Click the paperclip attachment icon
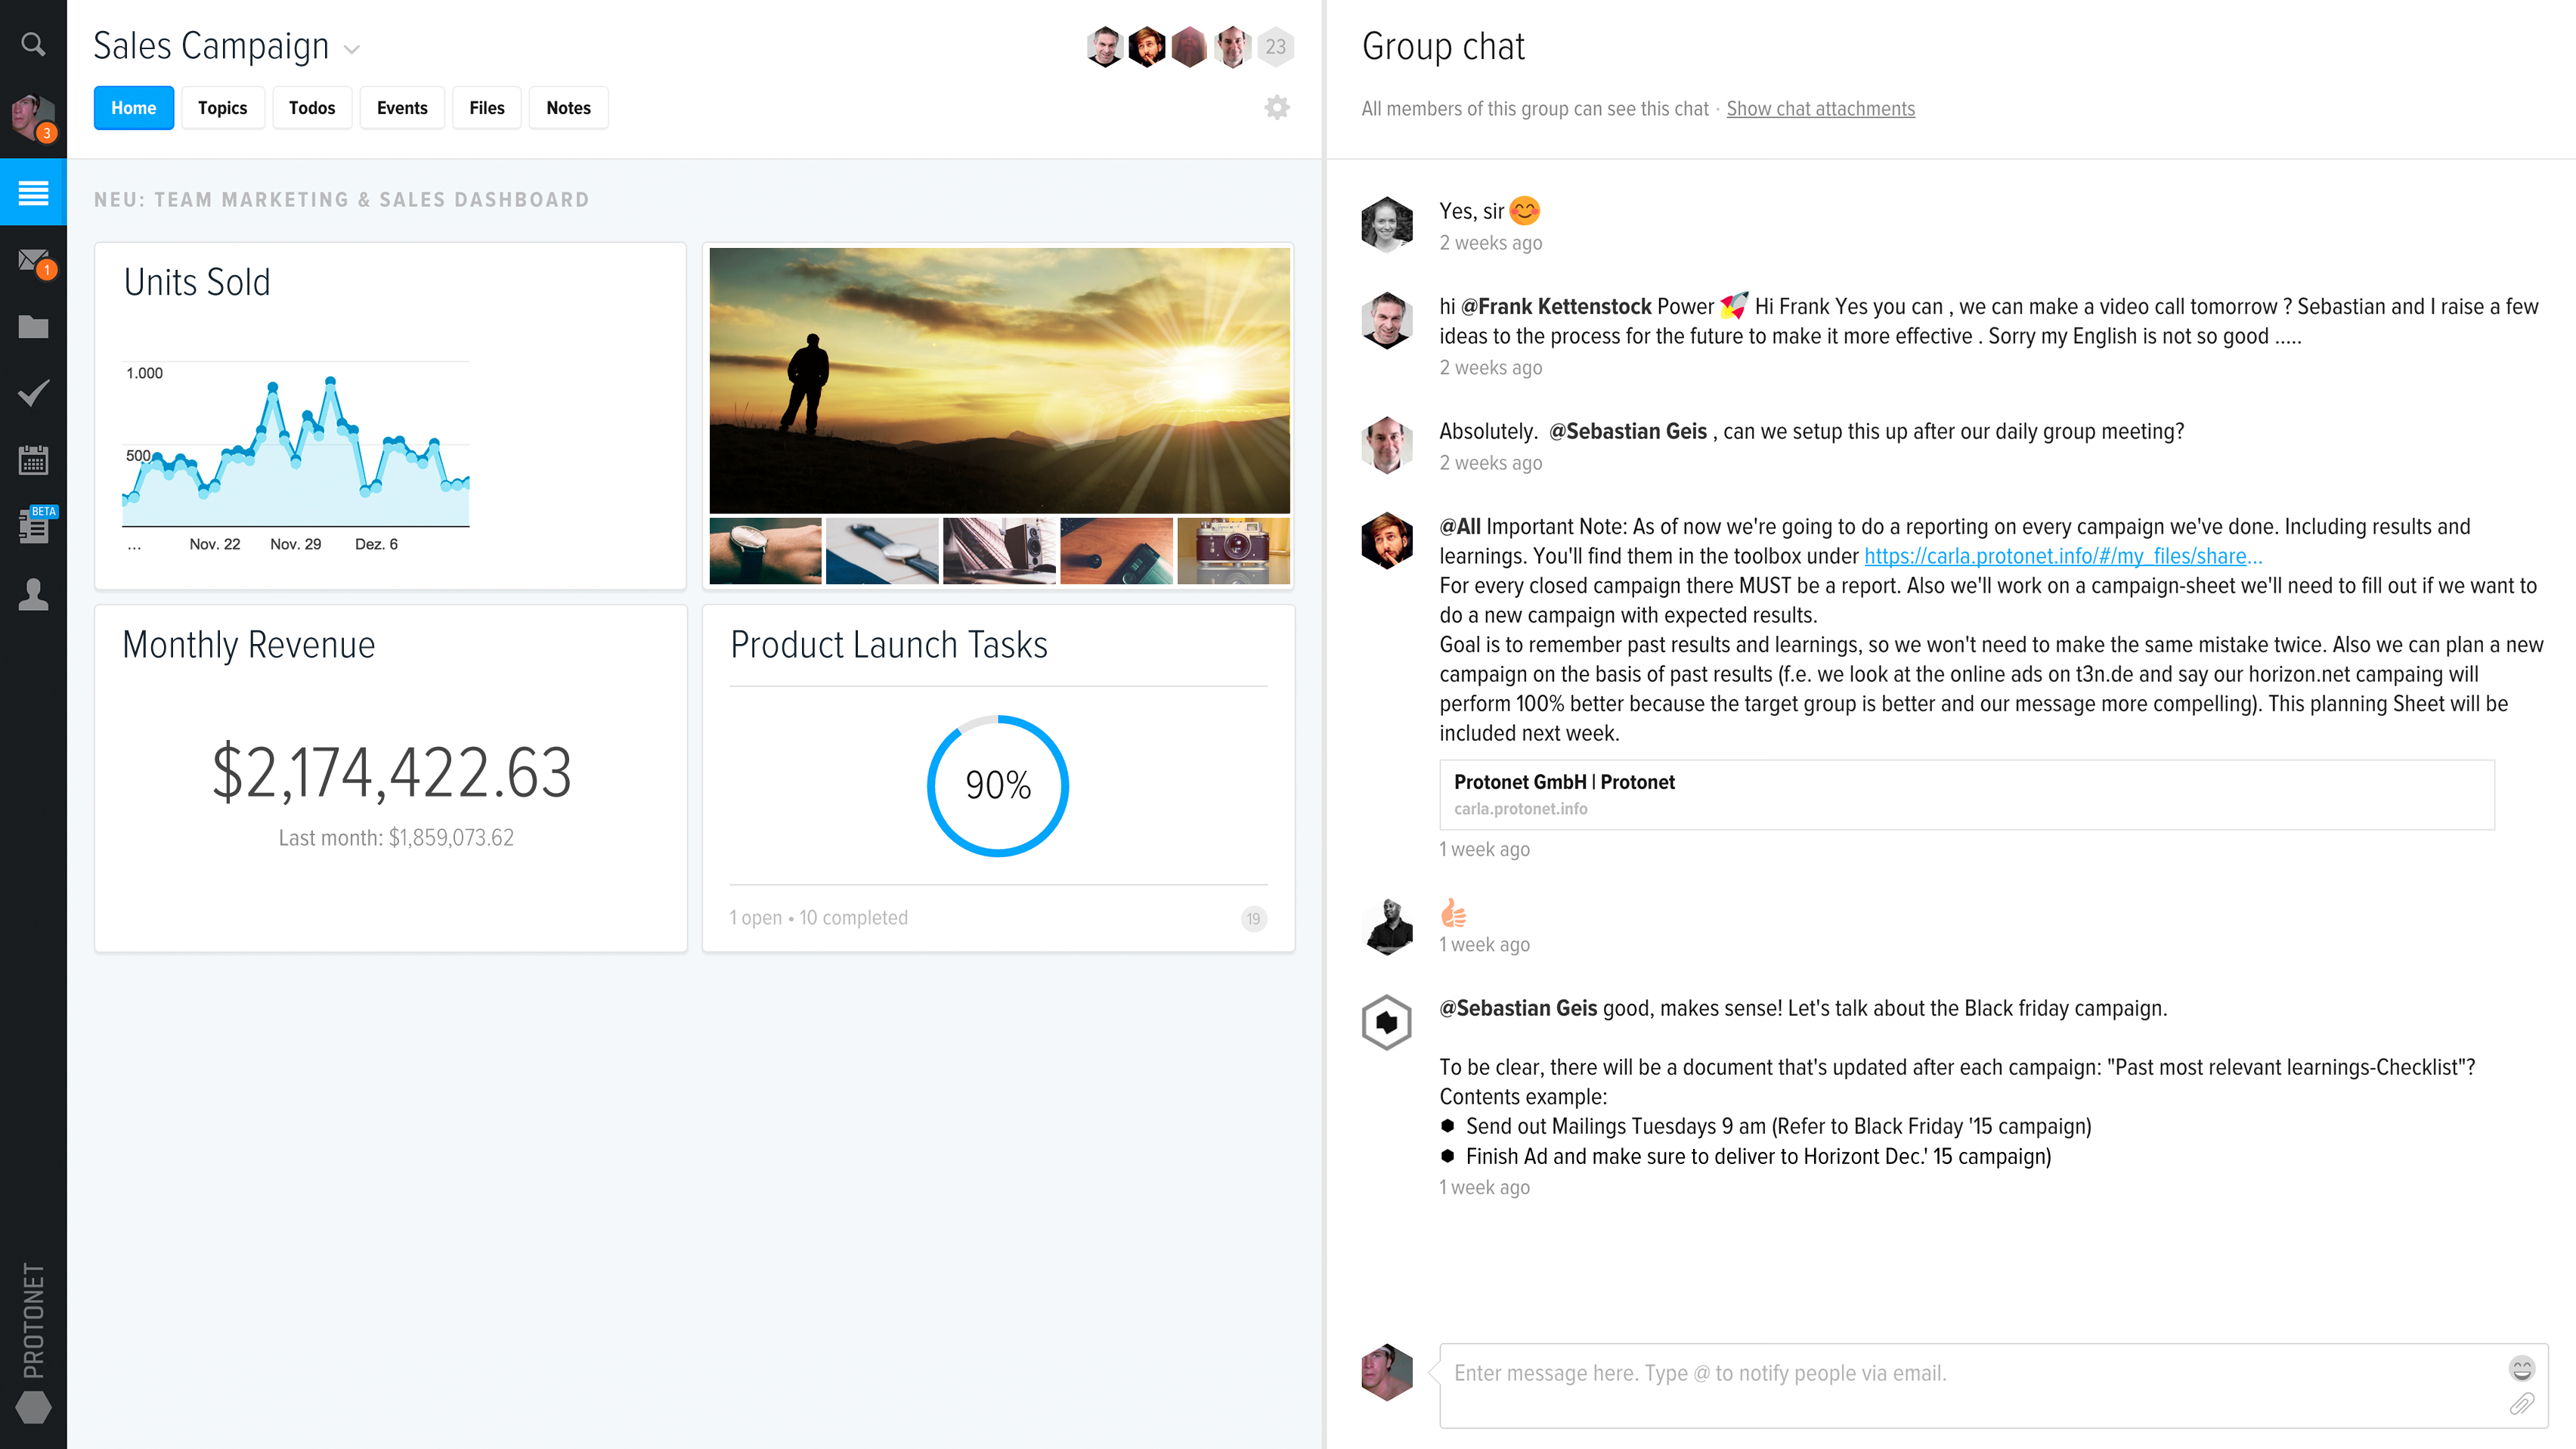Screen dimensions: 2576x1449 point(2521,1404)
